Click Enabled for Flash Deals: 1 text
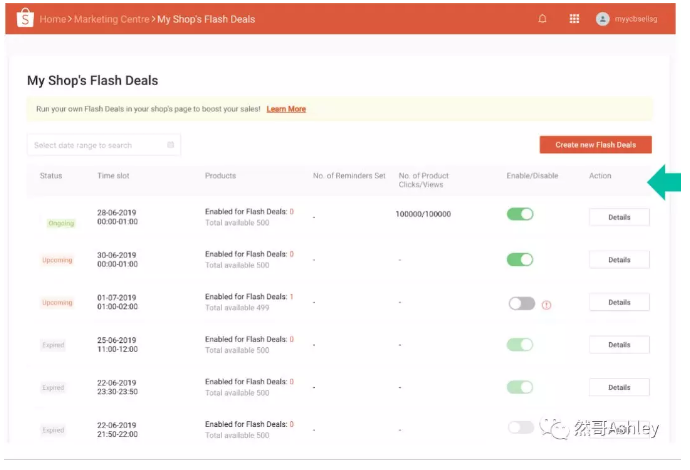Image resolution: width=690 pixels, height=470 pixels. (x=249, y=297)
